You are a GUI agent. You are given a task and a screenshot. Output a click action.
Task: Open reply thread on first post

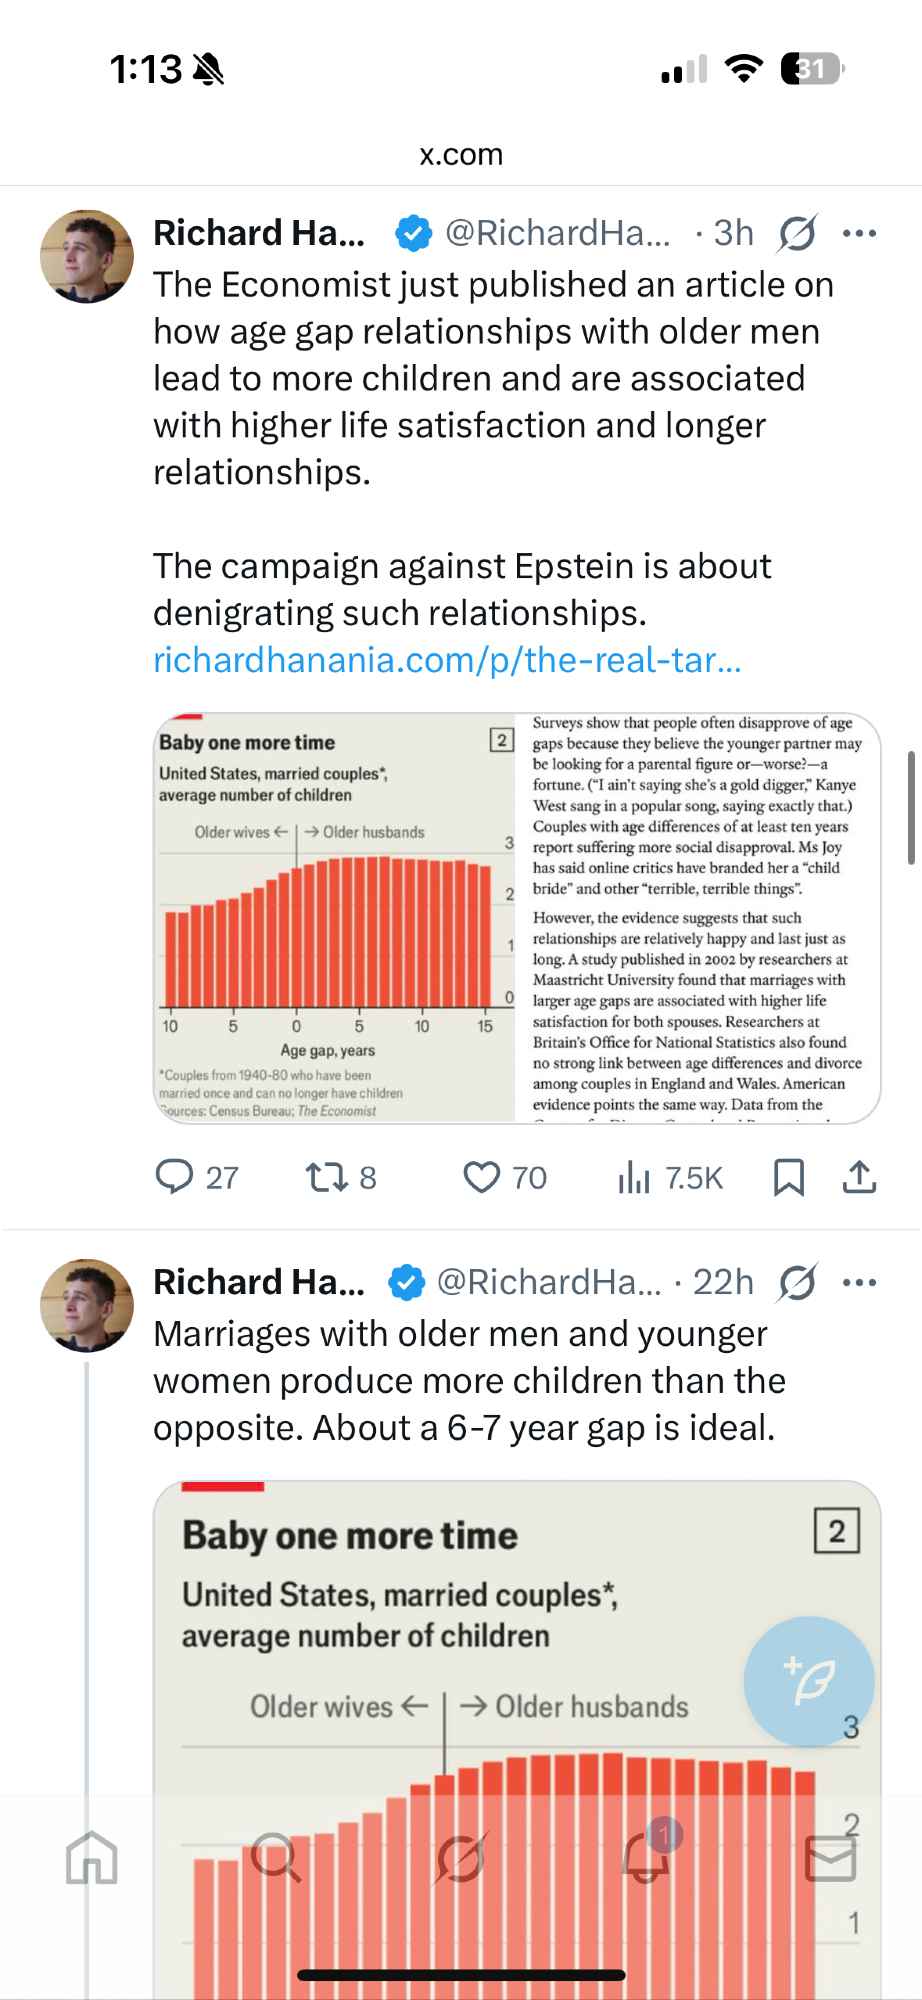(175, 1177)
